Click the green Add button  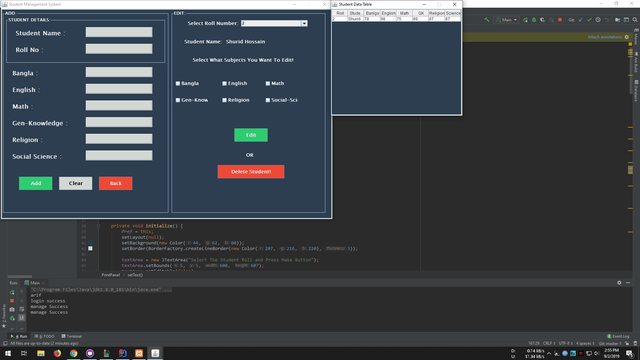pos(36,183)
